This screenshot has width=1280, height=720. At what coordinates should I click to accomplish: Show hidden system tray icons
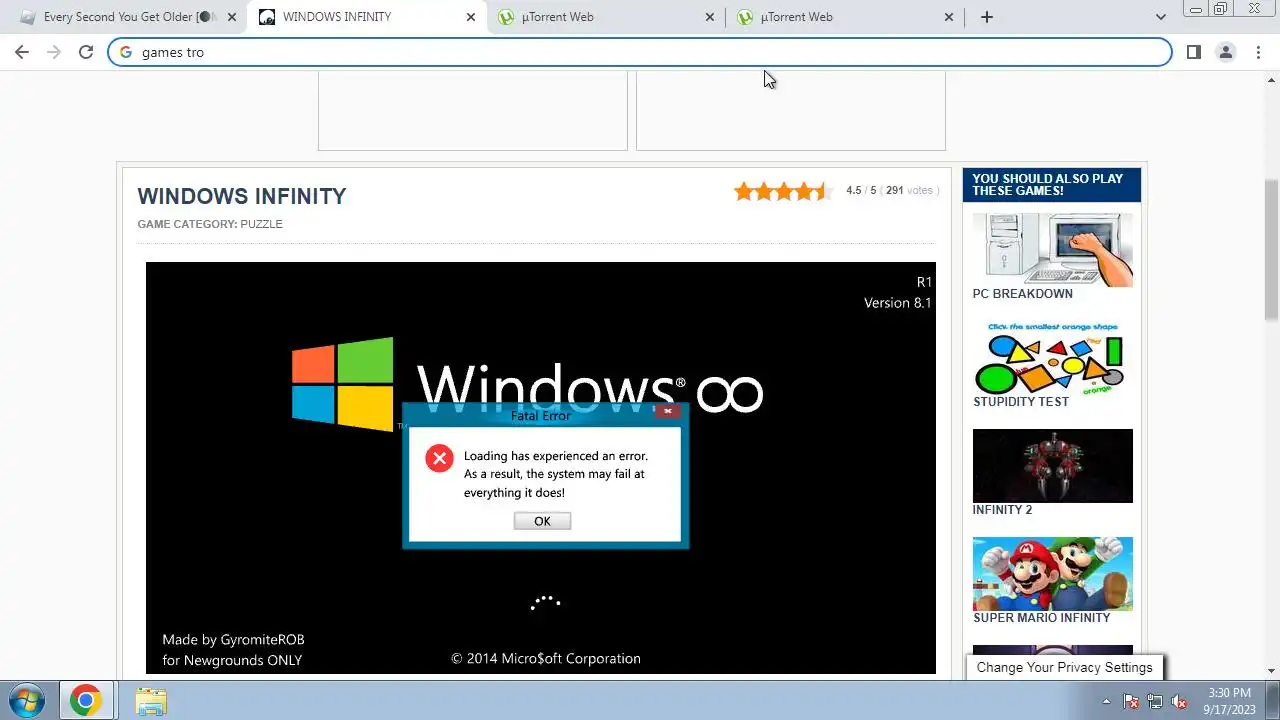point(1107,701)
